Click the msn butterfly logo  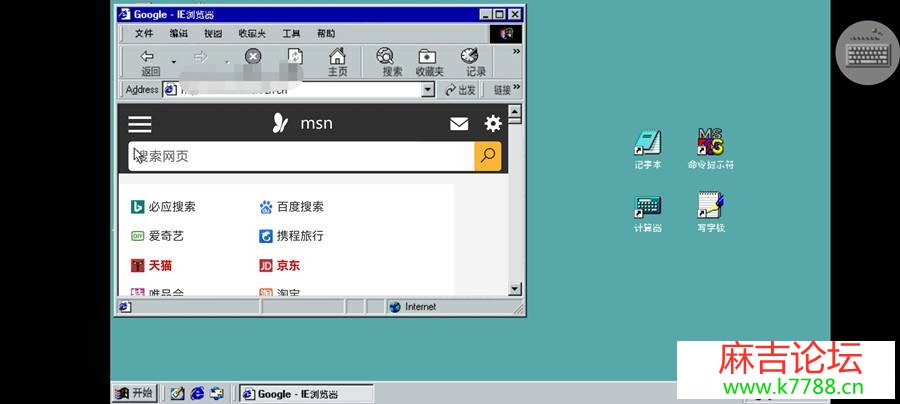click(280, 123)
